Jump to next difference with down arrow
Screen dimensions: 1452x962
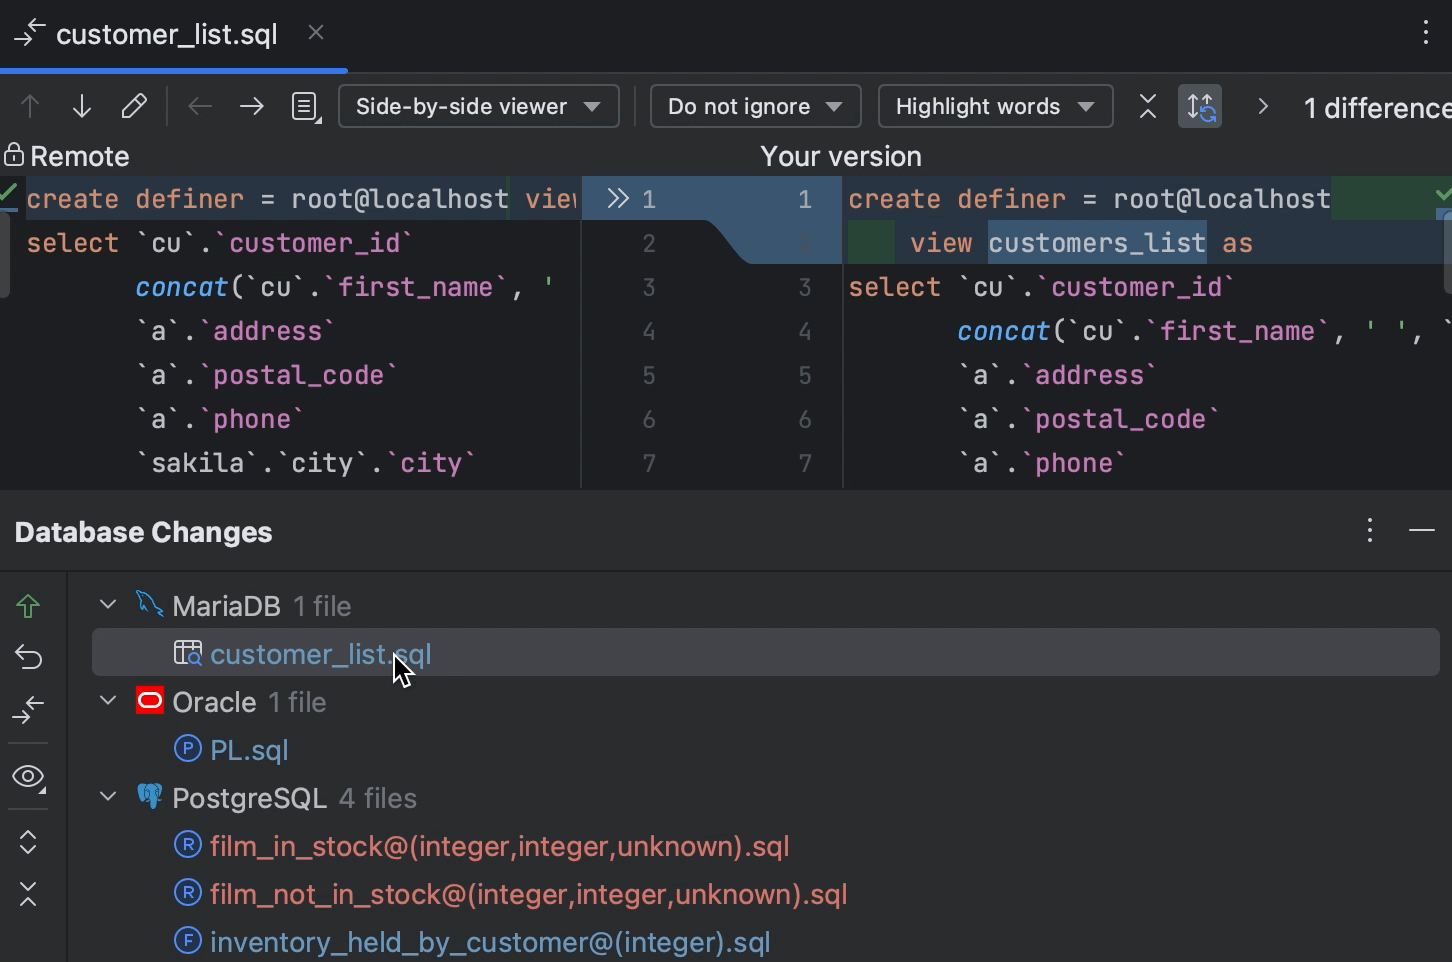[x=81, y=105]
